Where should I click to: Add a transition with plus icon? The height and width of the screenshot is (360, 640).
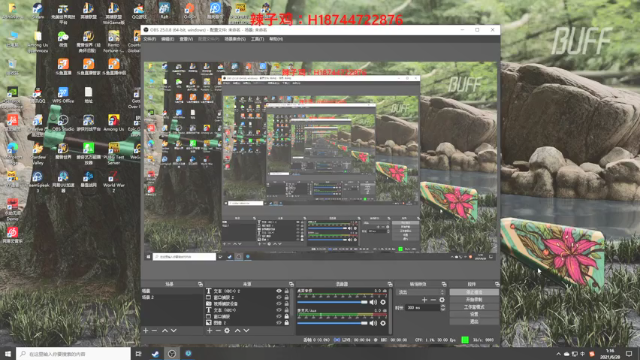pos(424,300)
